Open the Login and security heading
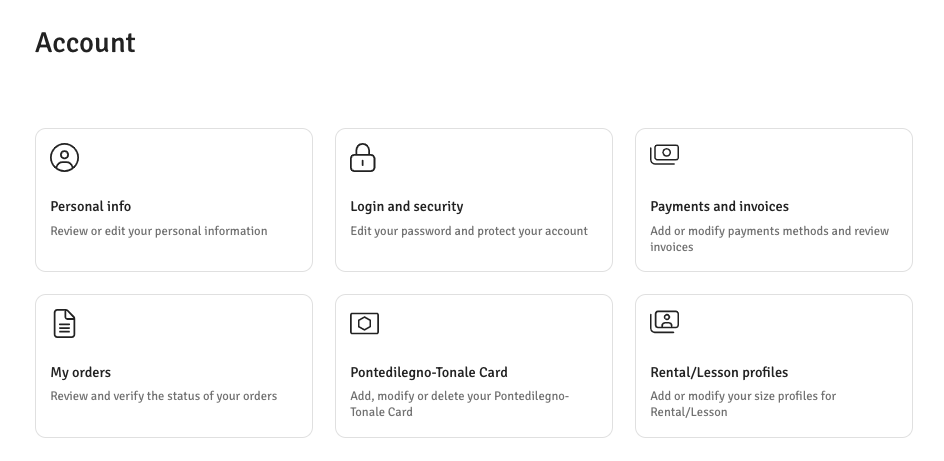944x461 pixels. [x=406, y=206]
